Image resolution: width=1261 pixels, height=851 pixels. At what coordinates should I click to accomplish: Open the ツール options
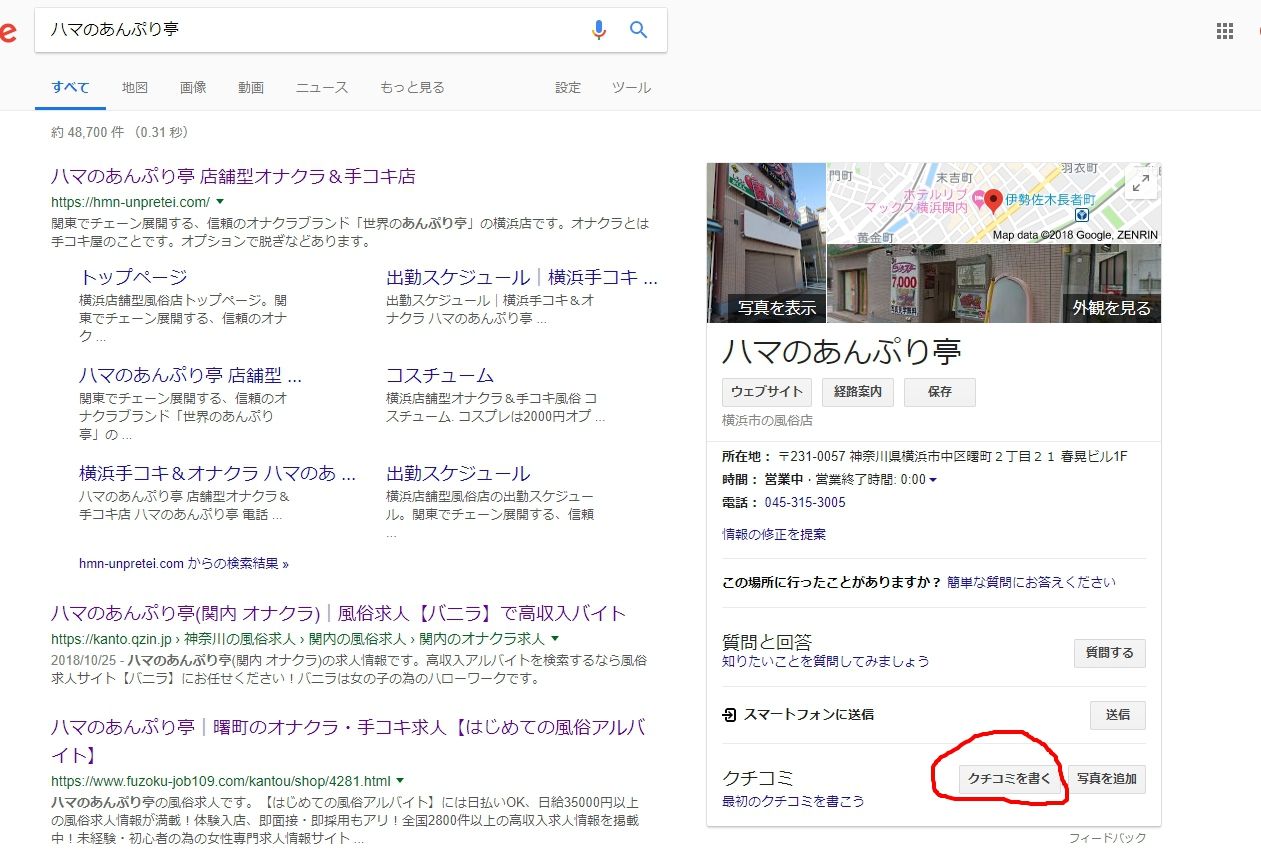(631, 88)
